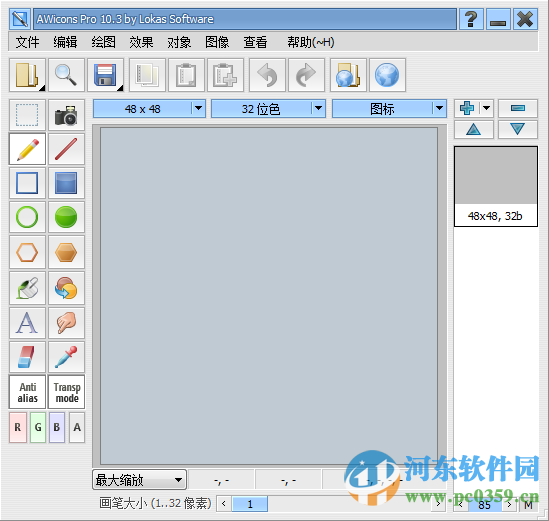Open the 最大缩放 zoom dropdown
Screen dimensions: 549x521
point(139,480)
